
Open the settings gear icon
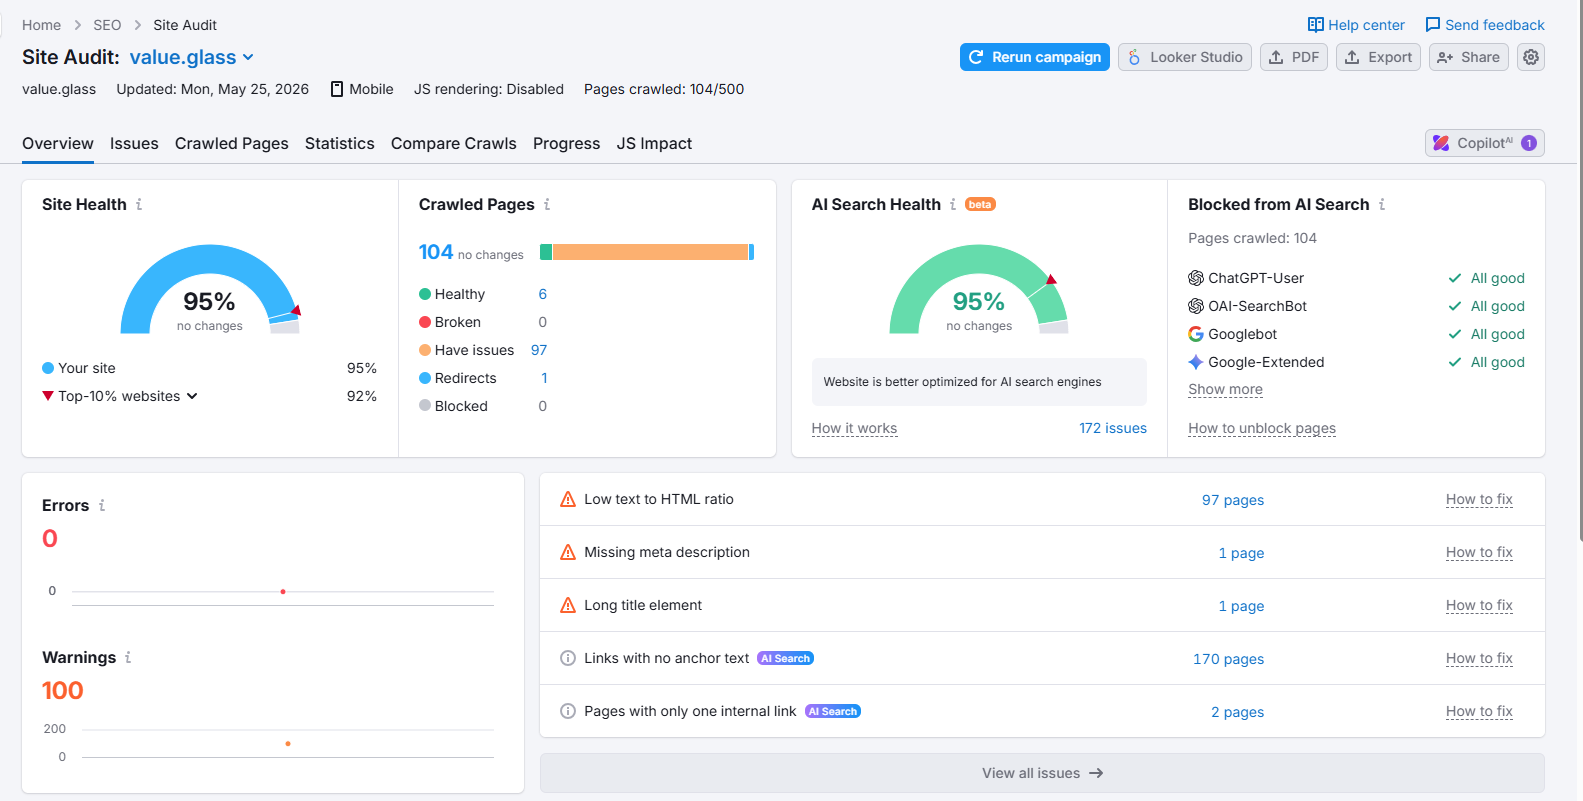pos(1530,57)
